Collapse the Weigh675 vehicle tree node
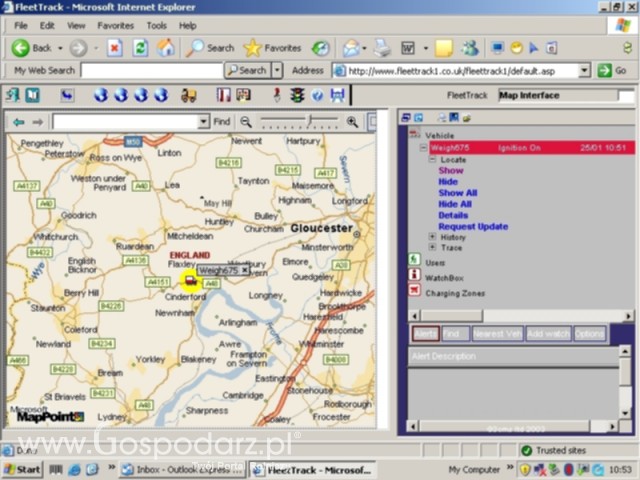 point(423,148)
